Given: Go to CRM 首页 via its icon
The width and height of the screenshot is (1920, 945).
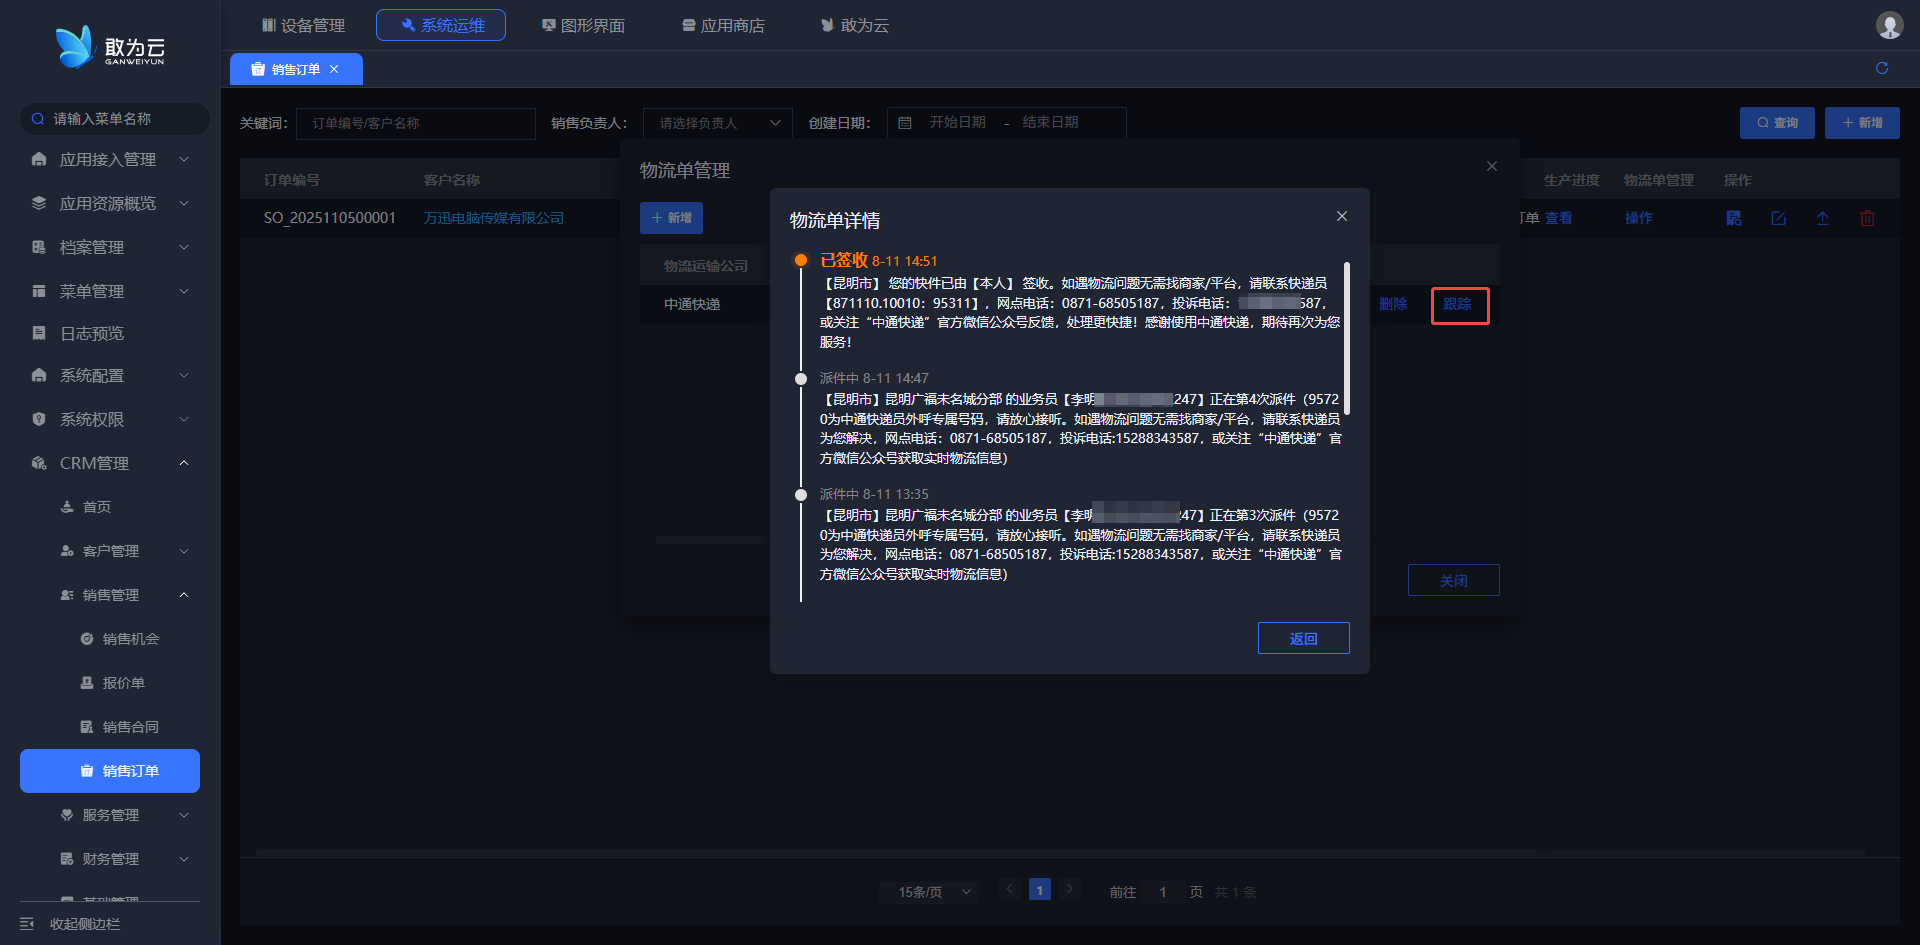Looking at the screenshot, I should click(x=67, y=507).
